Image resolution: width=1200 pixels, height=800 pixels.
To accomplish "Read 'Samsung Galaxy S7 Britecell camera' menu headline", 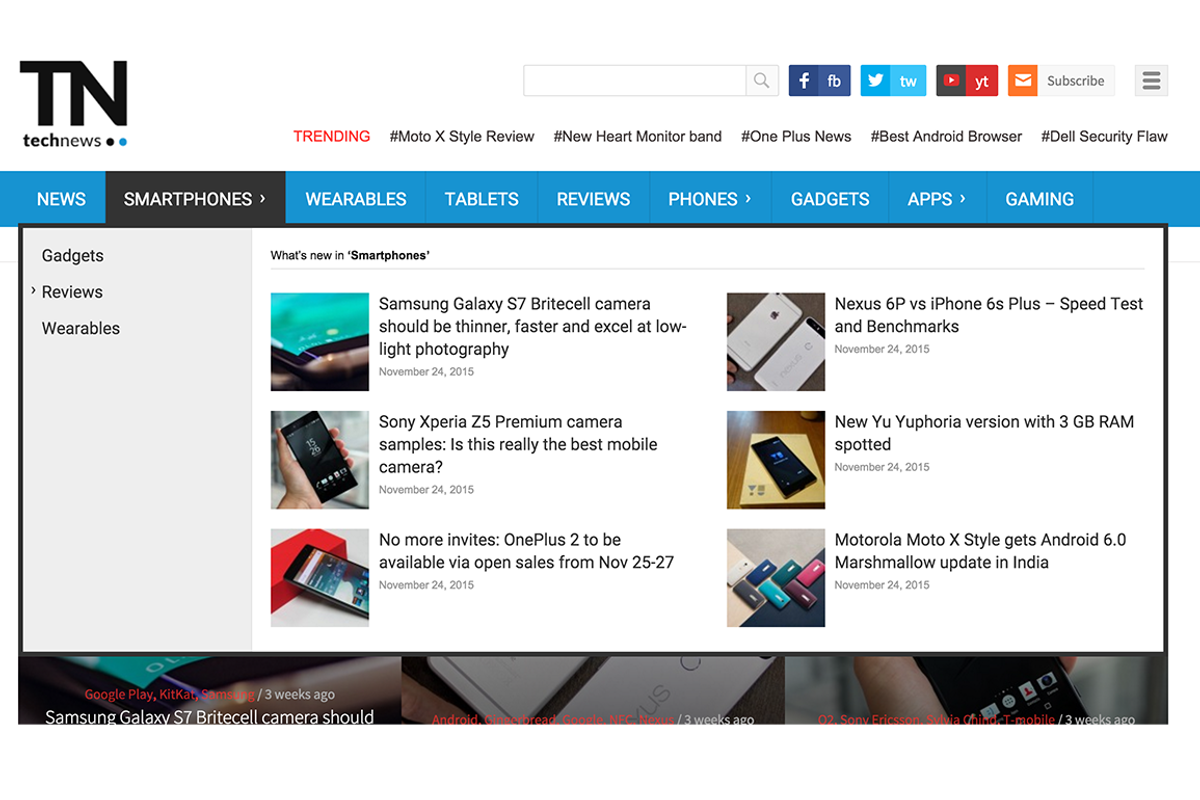I will coord(533,326).
